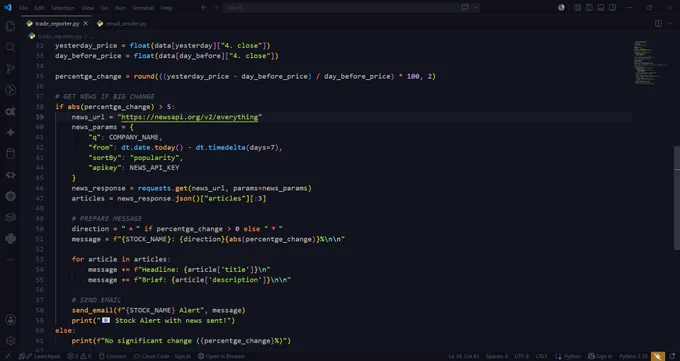This screenshot has height=361, width=680.
Task: Toggle the Secondary Side Bar
Action: (x=612, y=7)
